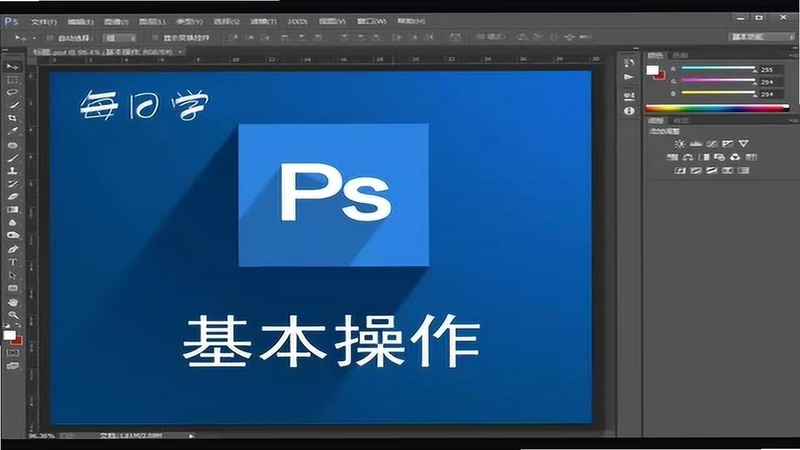Image resolution: width=800 pixels, height=450 pixels.
Task: Open the 滤镜(T) Filter menu
Action: pos(263,22)
